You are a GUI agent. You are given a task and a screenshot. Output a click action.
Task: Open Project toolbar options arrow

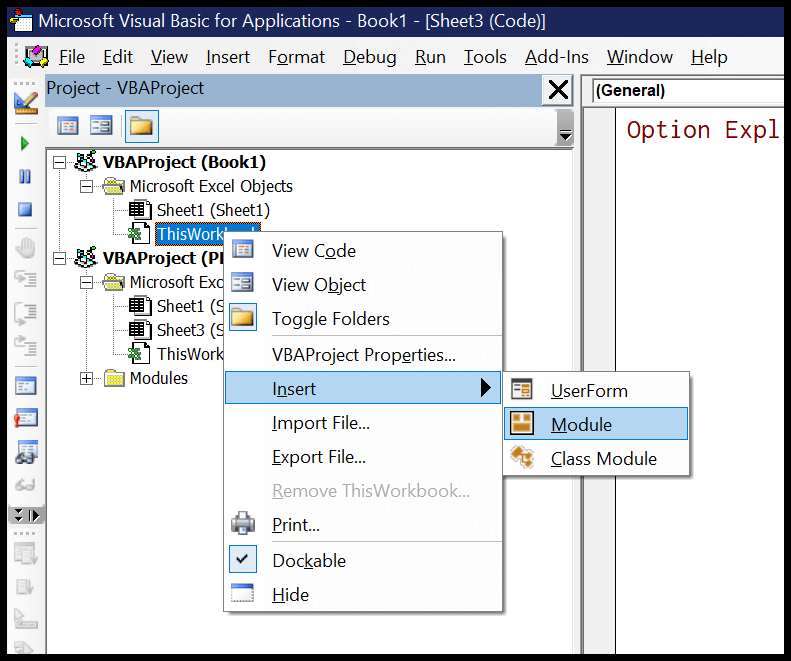coord(566,129)
